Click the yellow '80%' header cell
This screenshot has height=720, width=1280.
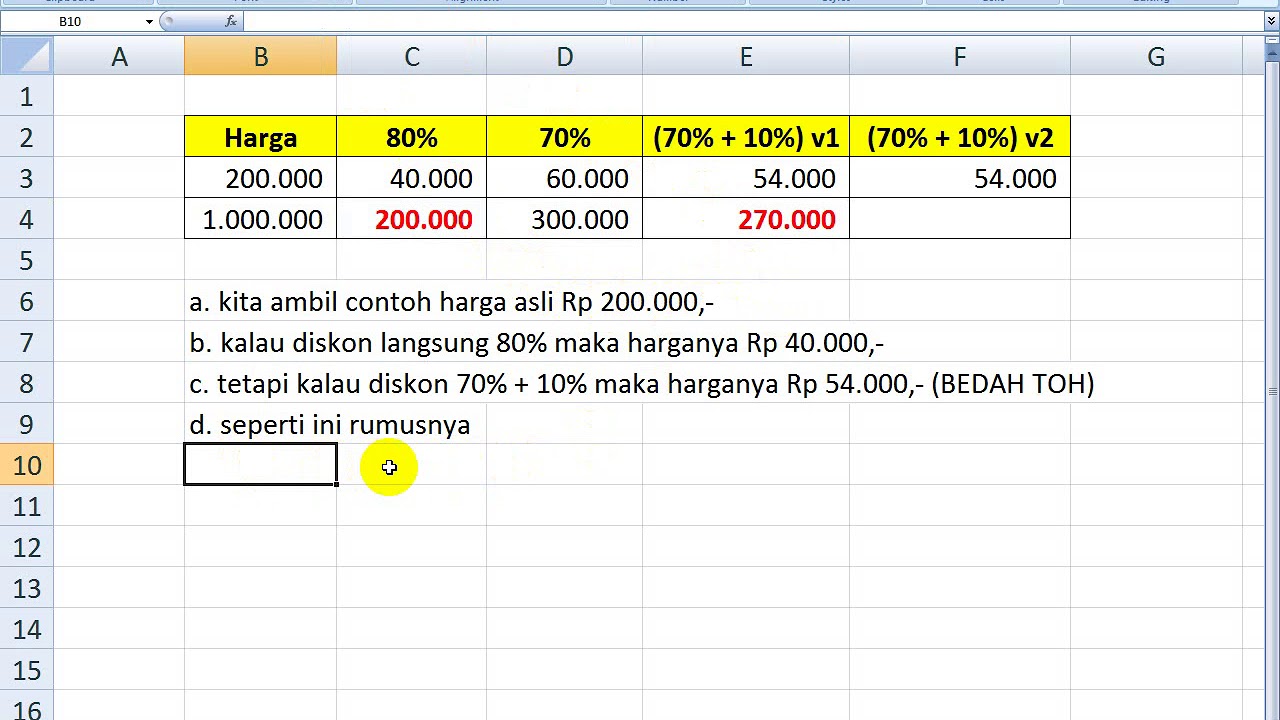pyautogui.click(x=411, y=137)
